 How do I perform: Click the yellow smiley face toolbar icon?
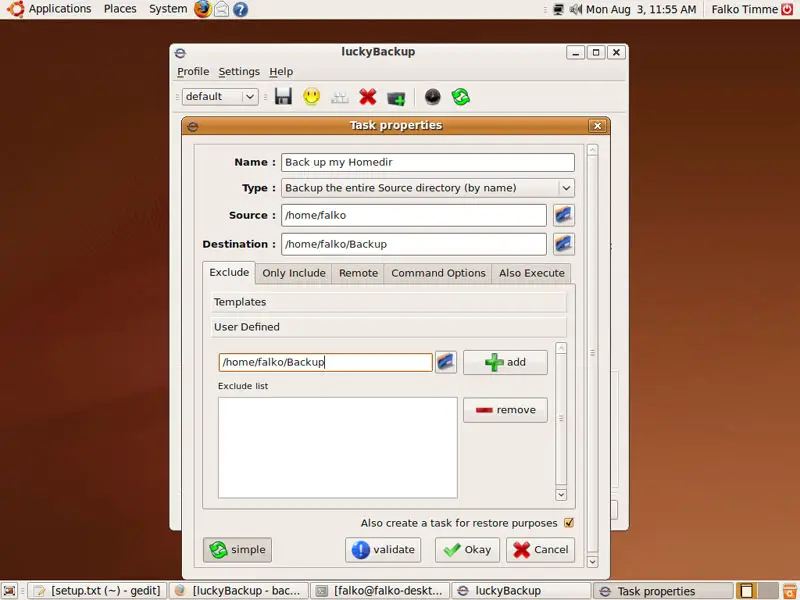point(311,96)
